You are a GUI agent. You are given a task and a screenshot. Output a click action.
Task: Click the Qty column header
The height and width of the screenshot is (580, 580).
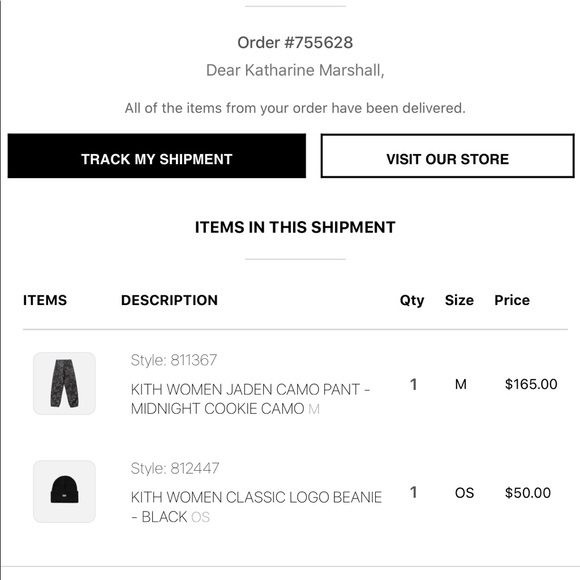[x=412, y=301]
